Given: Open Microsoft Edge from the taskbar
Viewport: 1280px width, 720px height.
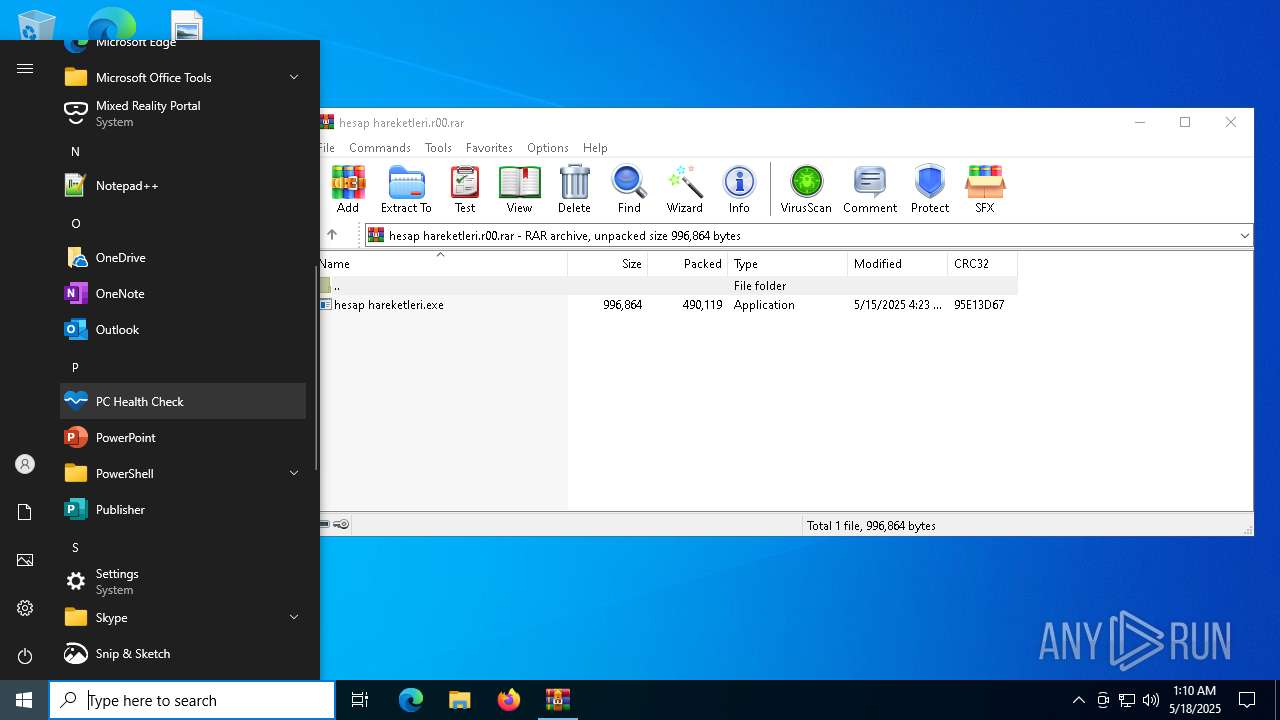Looking at the screenshot, I should click(x=411, y=700).
